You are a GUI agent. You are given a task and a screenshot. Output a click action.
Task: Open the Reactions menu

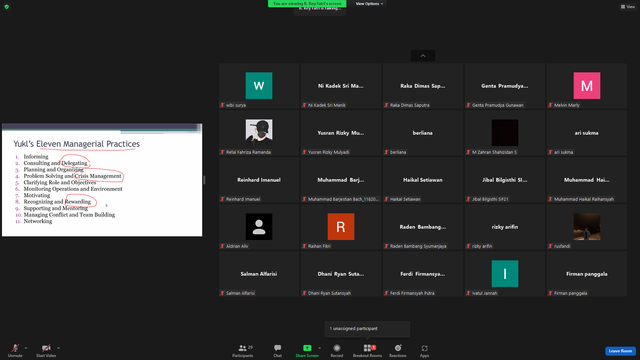pyautogui.click(x=398, y=350)
